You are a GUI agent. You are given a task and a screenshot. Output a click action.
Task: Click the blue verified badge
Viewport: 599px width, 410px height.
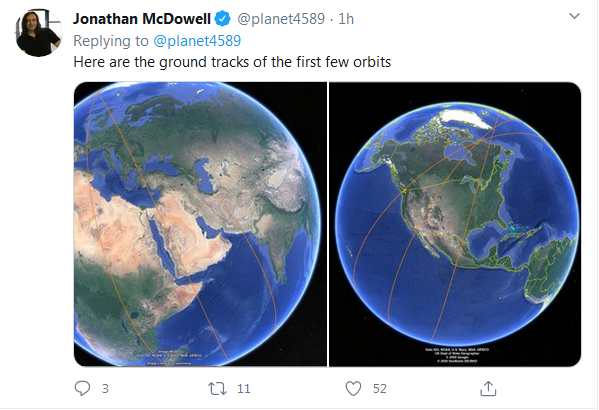222,18
